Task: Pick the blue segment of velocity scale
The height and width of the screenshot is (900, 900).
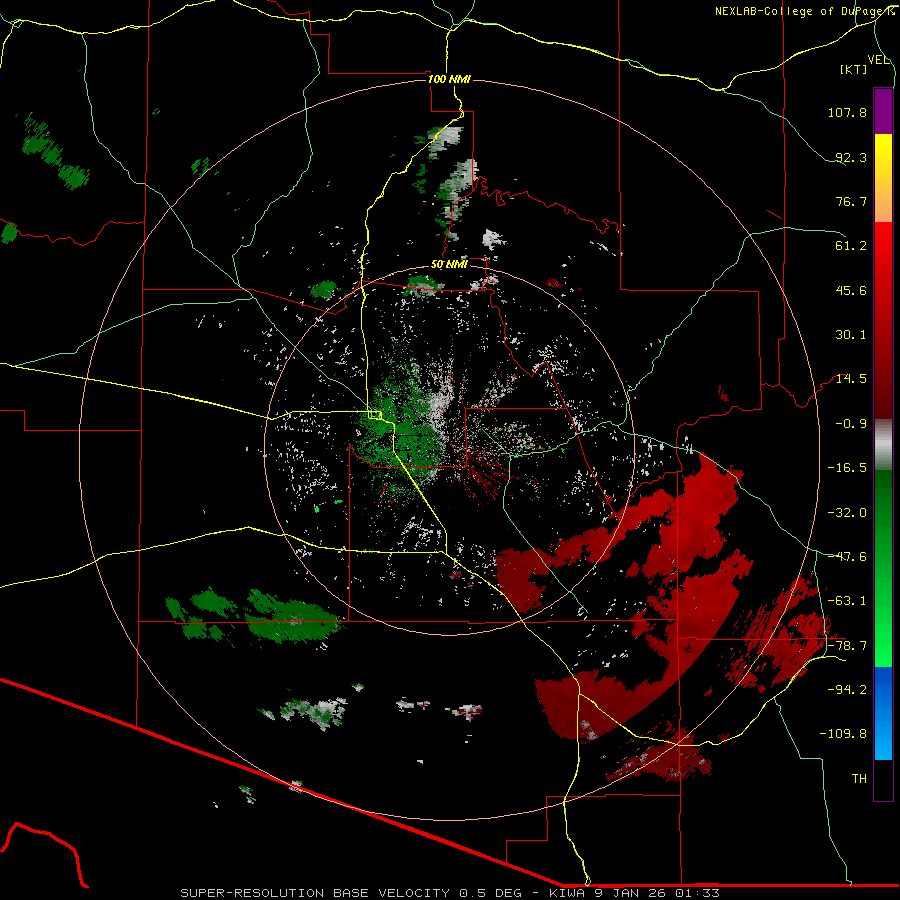Action: click(883, 713)
